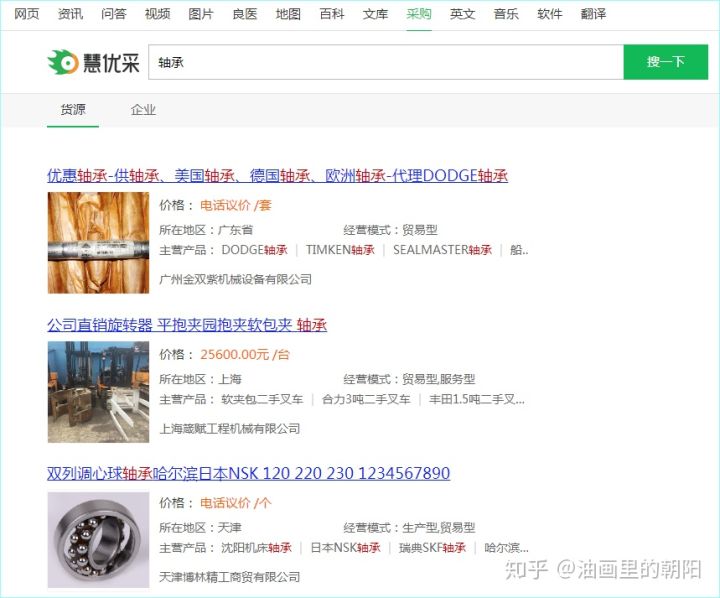Open thumbnail of DODGE bearing listing
The image size is (720, 598).
[98, 243]
